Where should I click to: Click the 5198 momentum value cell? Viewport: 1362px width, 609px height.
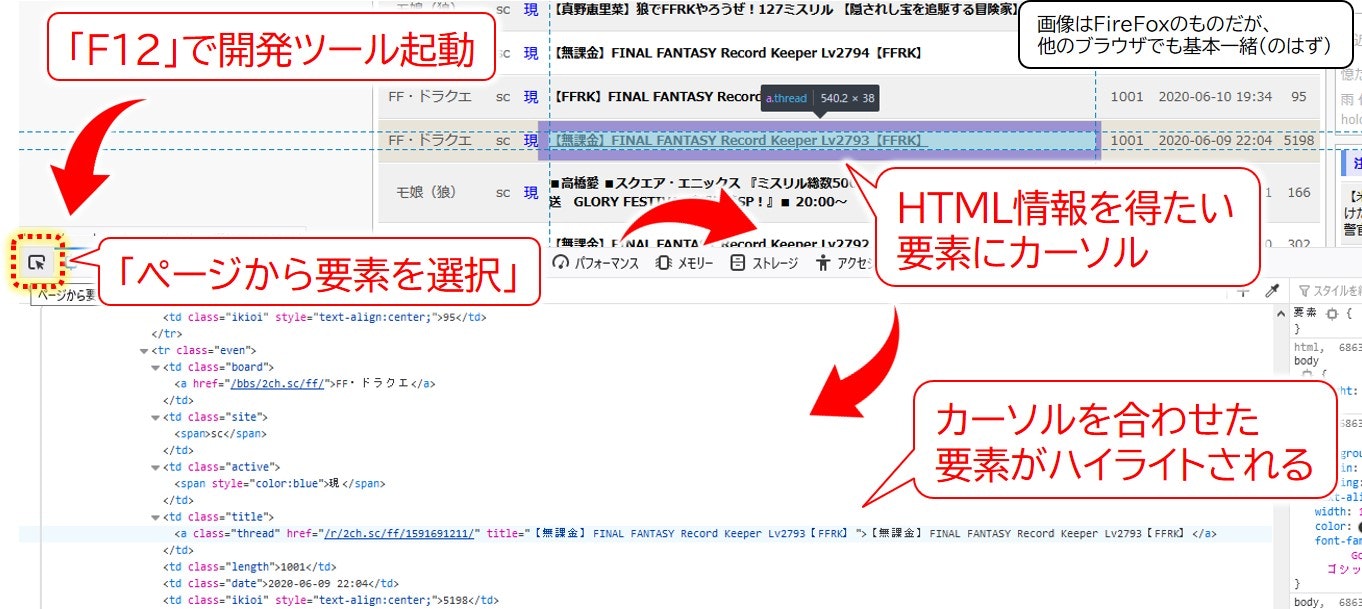tap(1298, 141)
